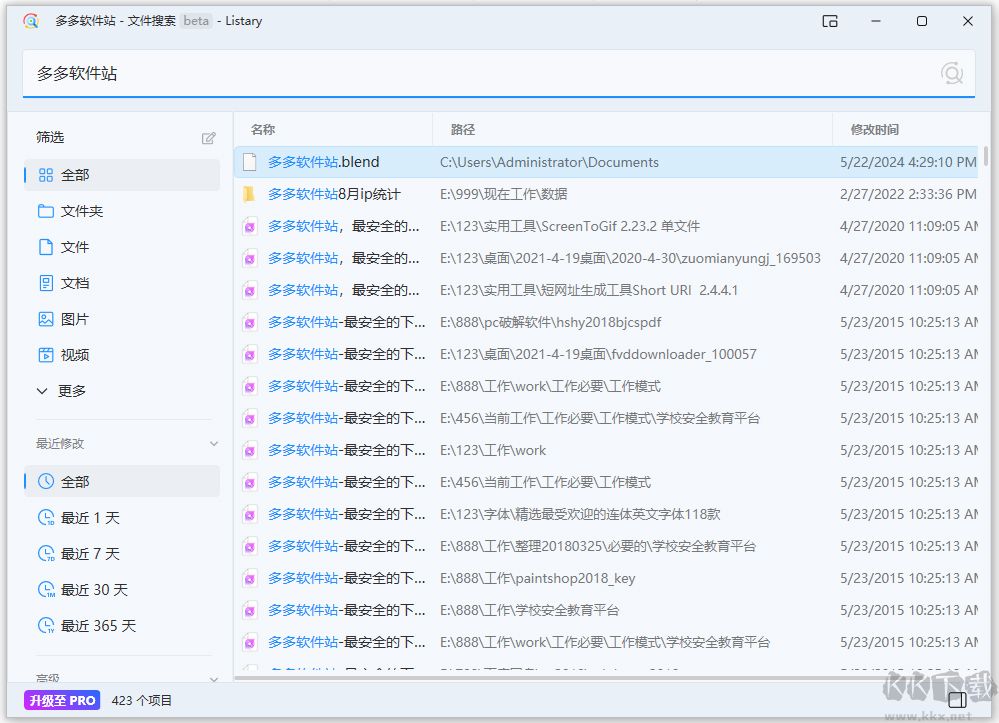The width and height of the screenshot is (999, 723).
Task: Toggle preview panel icon in status bar
Action: coord(957,700)
